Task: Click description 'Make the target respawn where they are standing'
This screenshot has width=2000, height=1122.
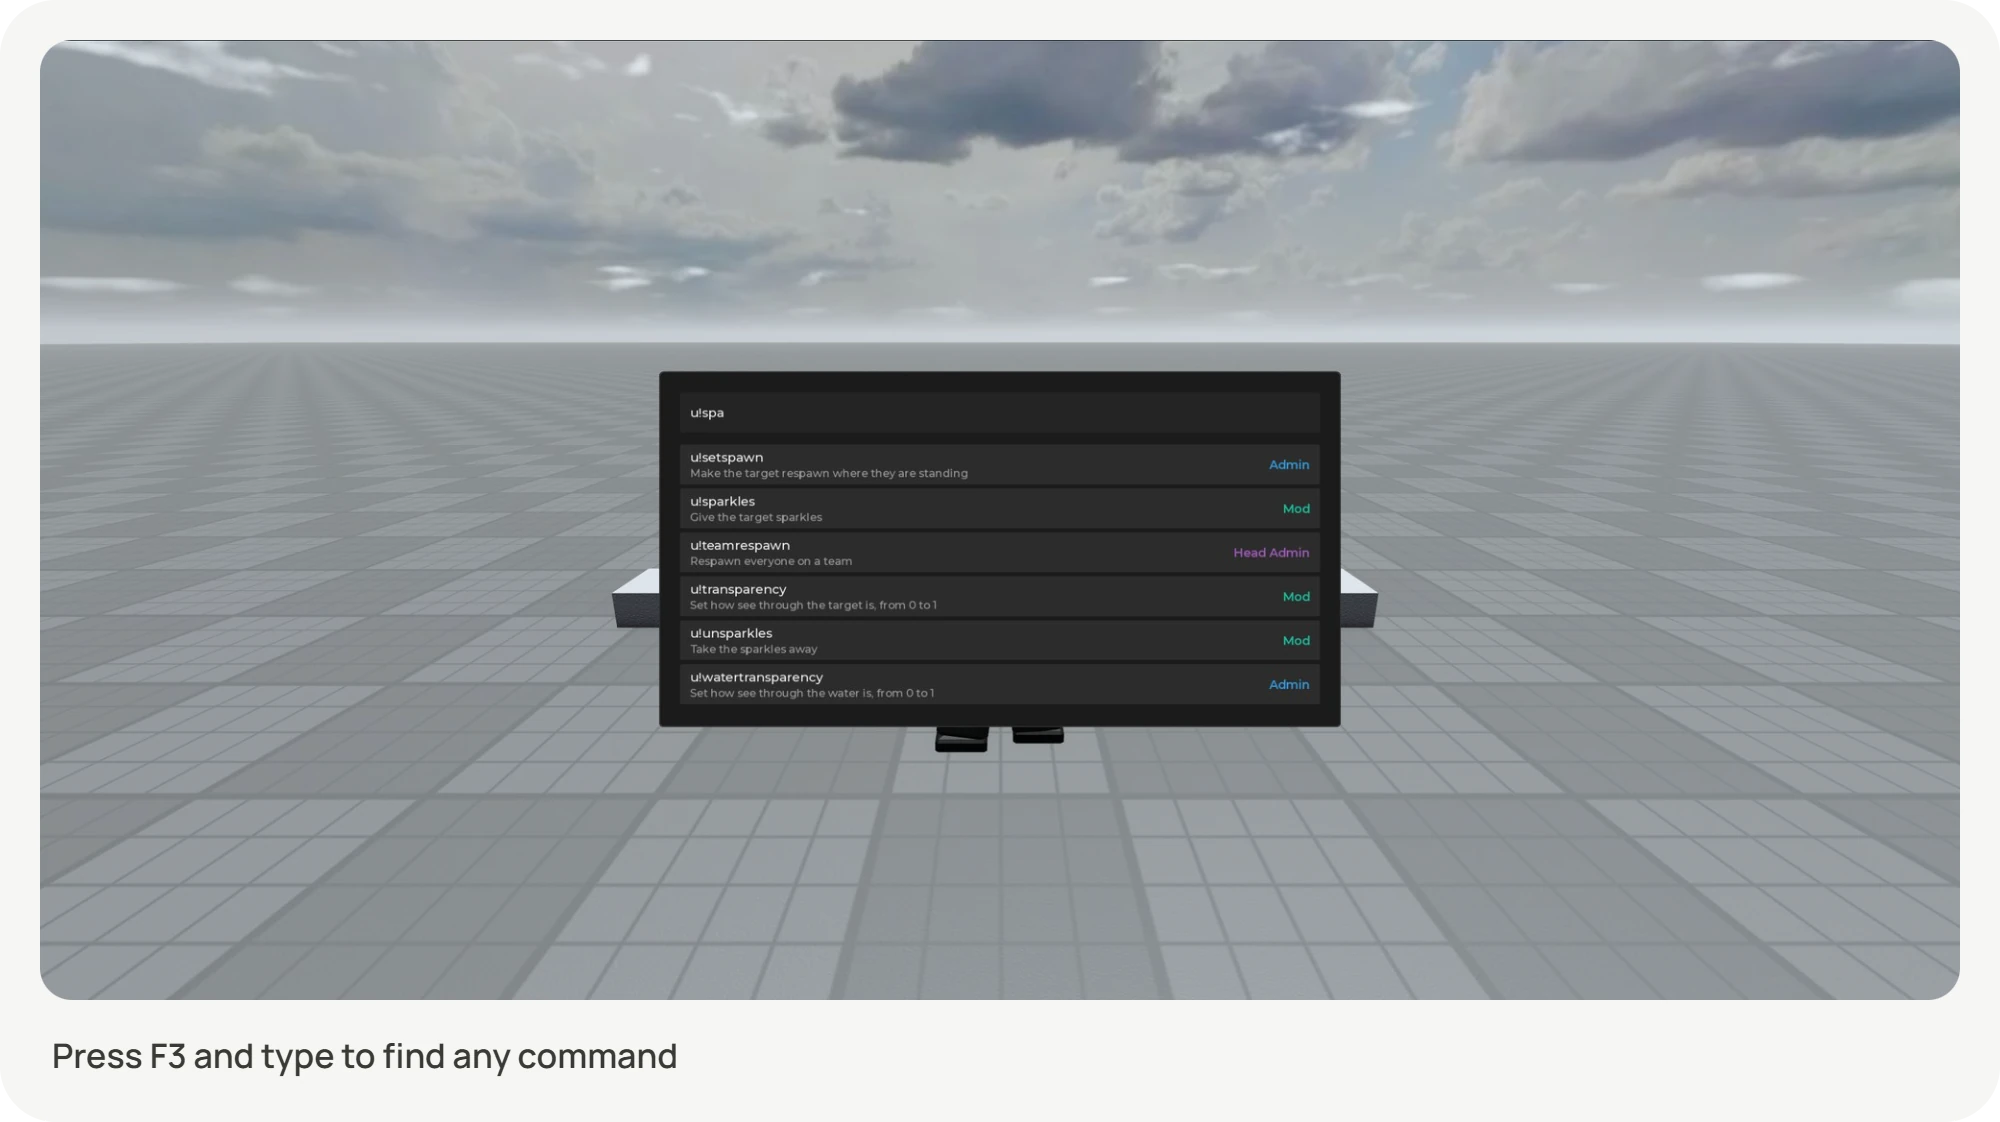Action: [829, 474]
